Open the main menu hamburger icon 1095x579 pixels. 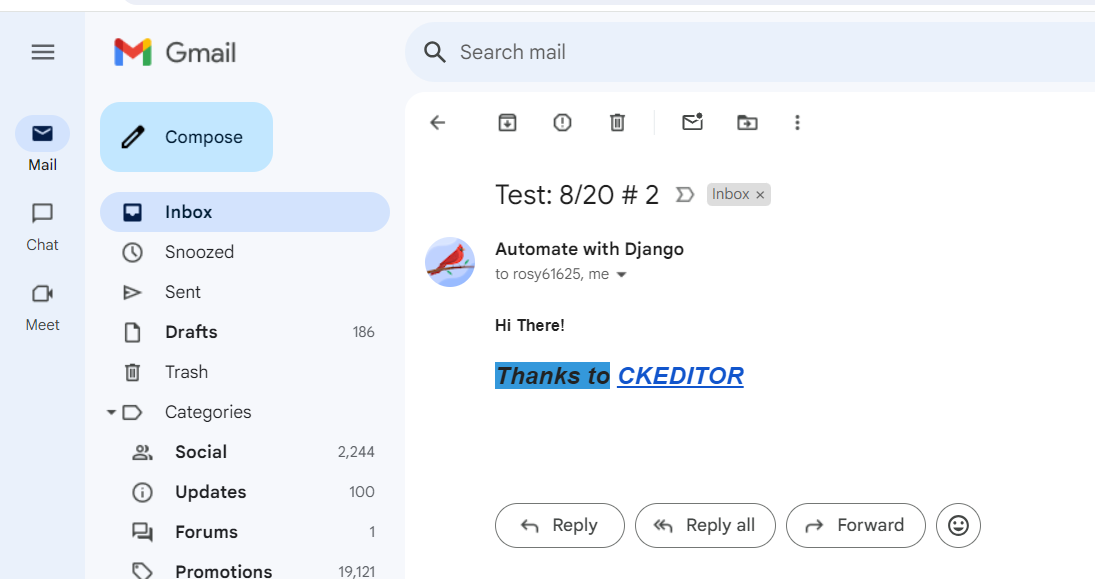[43, 52]
